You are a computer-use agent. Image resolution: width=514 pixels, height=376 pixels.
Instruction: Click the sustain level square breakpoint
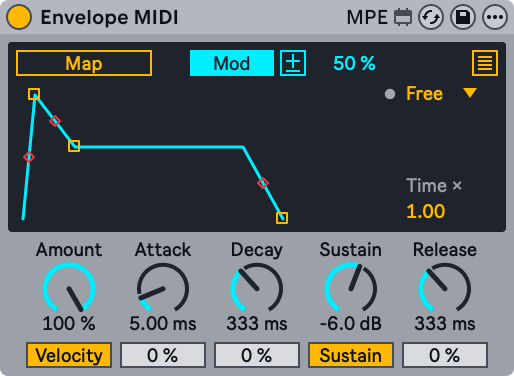74,146
